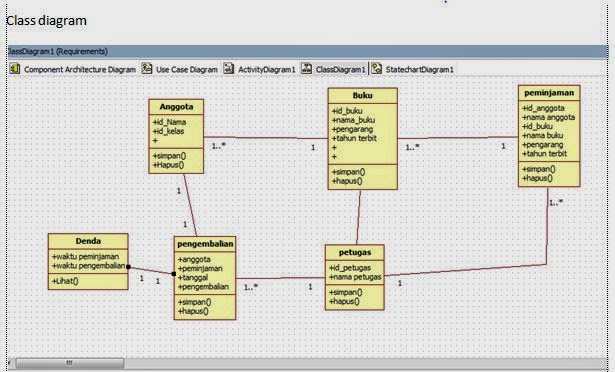This screenshot has width=615, height=372.
Task: Click +id_Nama attribute in Anggota
Action: (169, 122)
